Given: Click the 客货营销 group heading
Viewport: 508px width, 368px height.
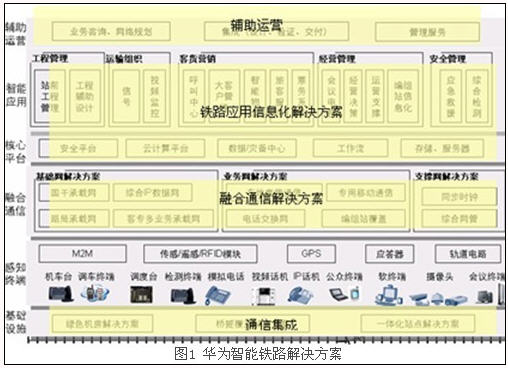Looking at the screenshot, I should tap(197, 59).
